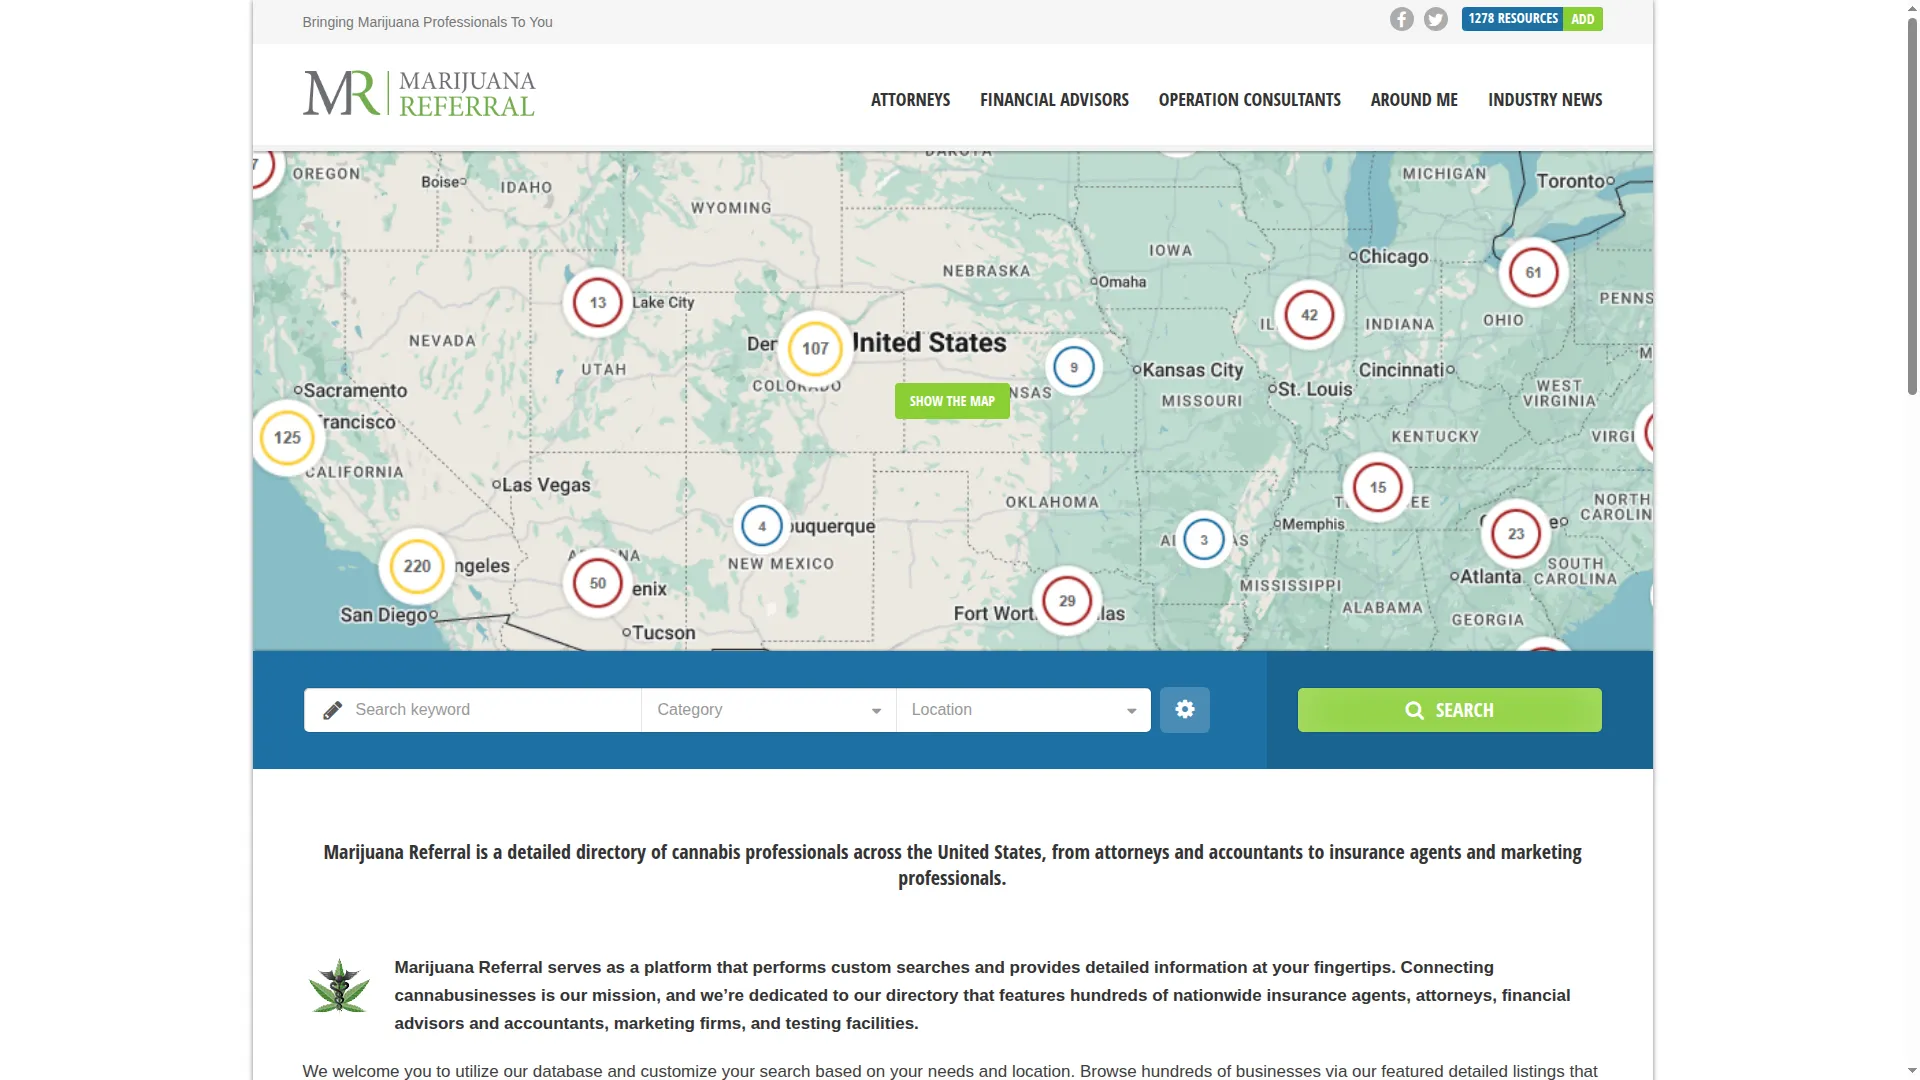Image resolution: width=1920 pixels, height=1080 pixels.
Task: Click the Category dropdown arrow
Action: 876,711
